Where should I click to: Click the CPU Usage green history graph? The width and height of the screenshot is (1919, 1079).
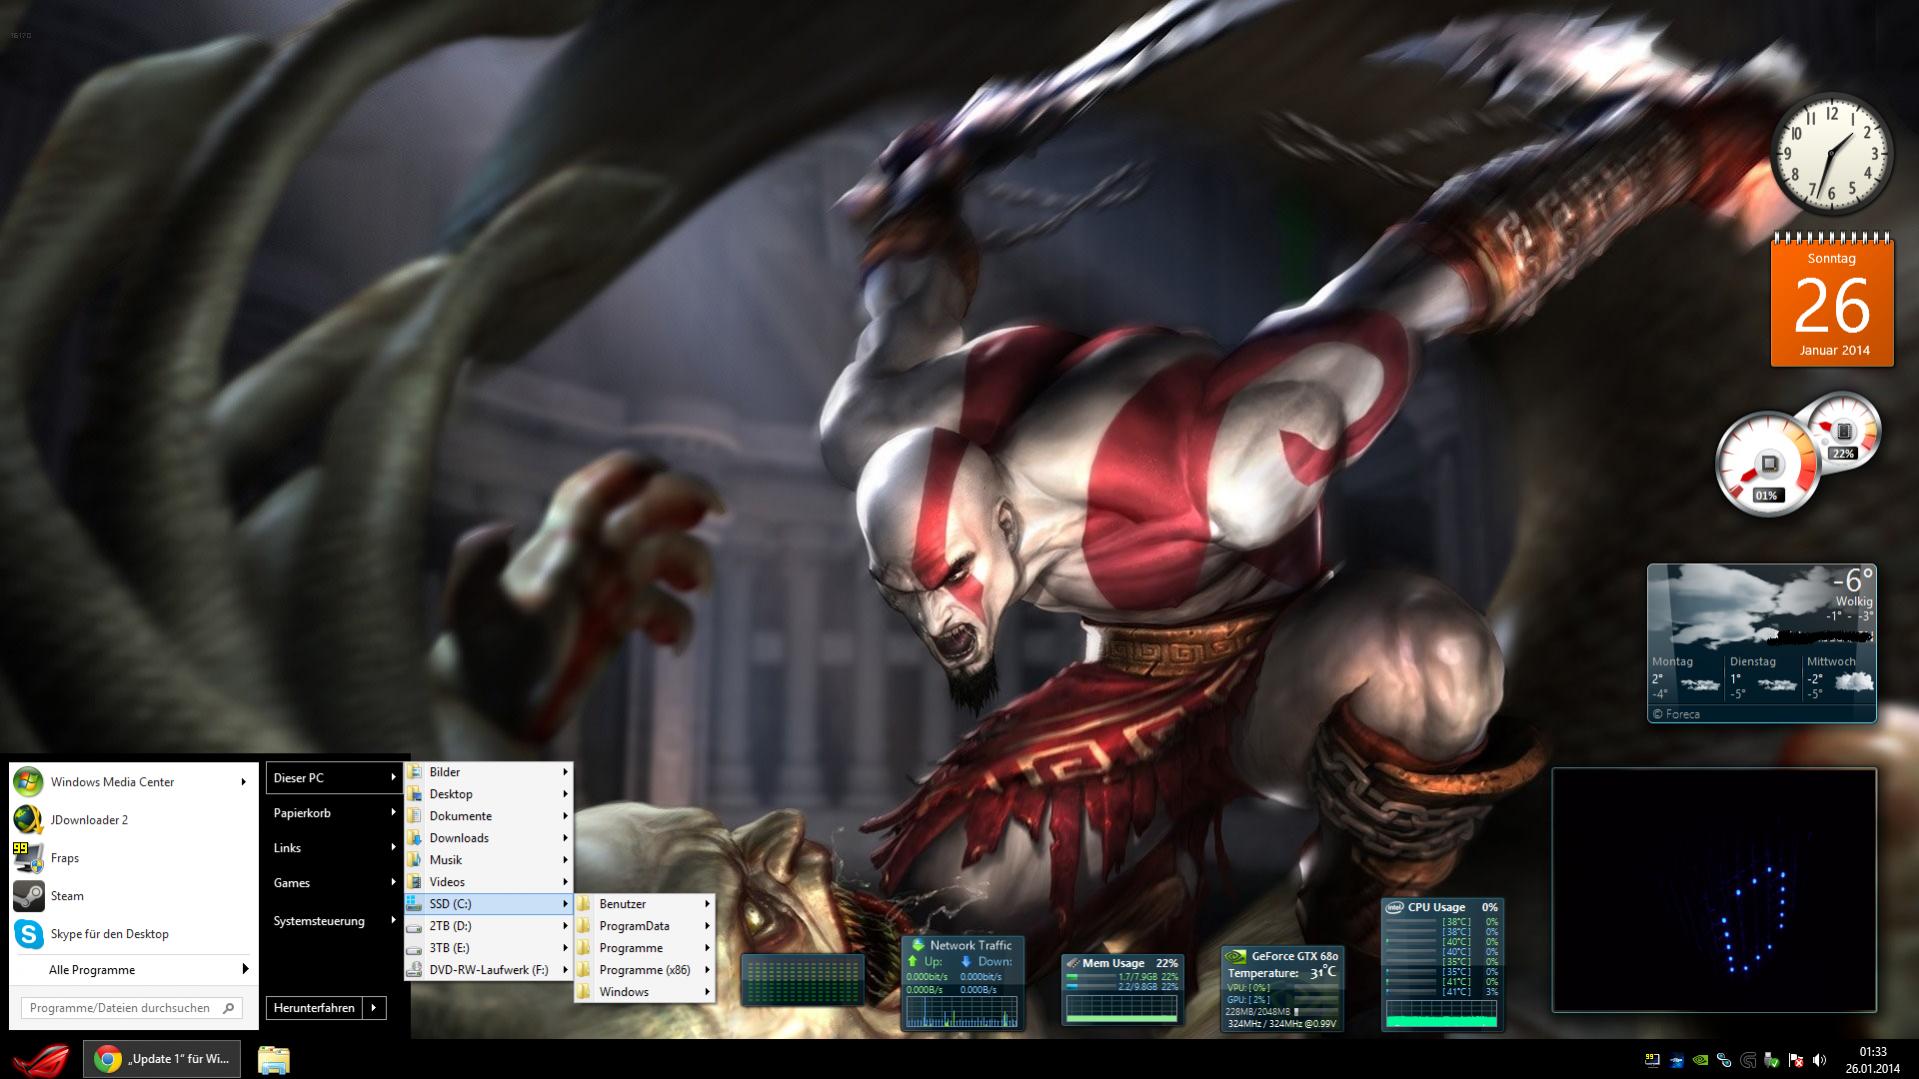(x=1441, y=1012)
